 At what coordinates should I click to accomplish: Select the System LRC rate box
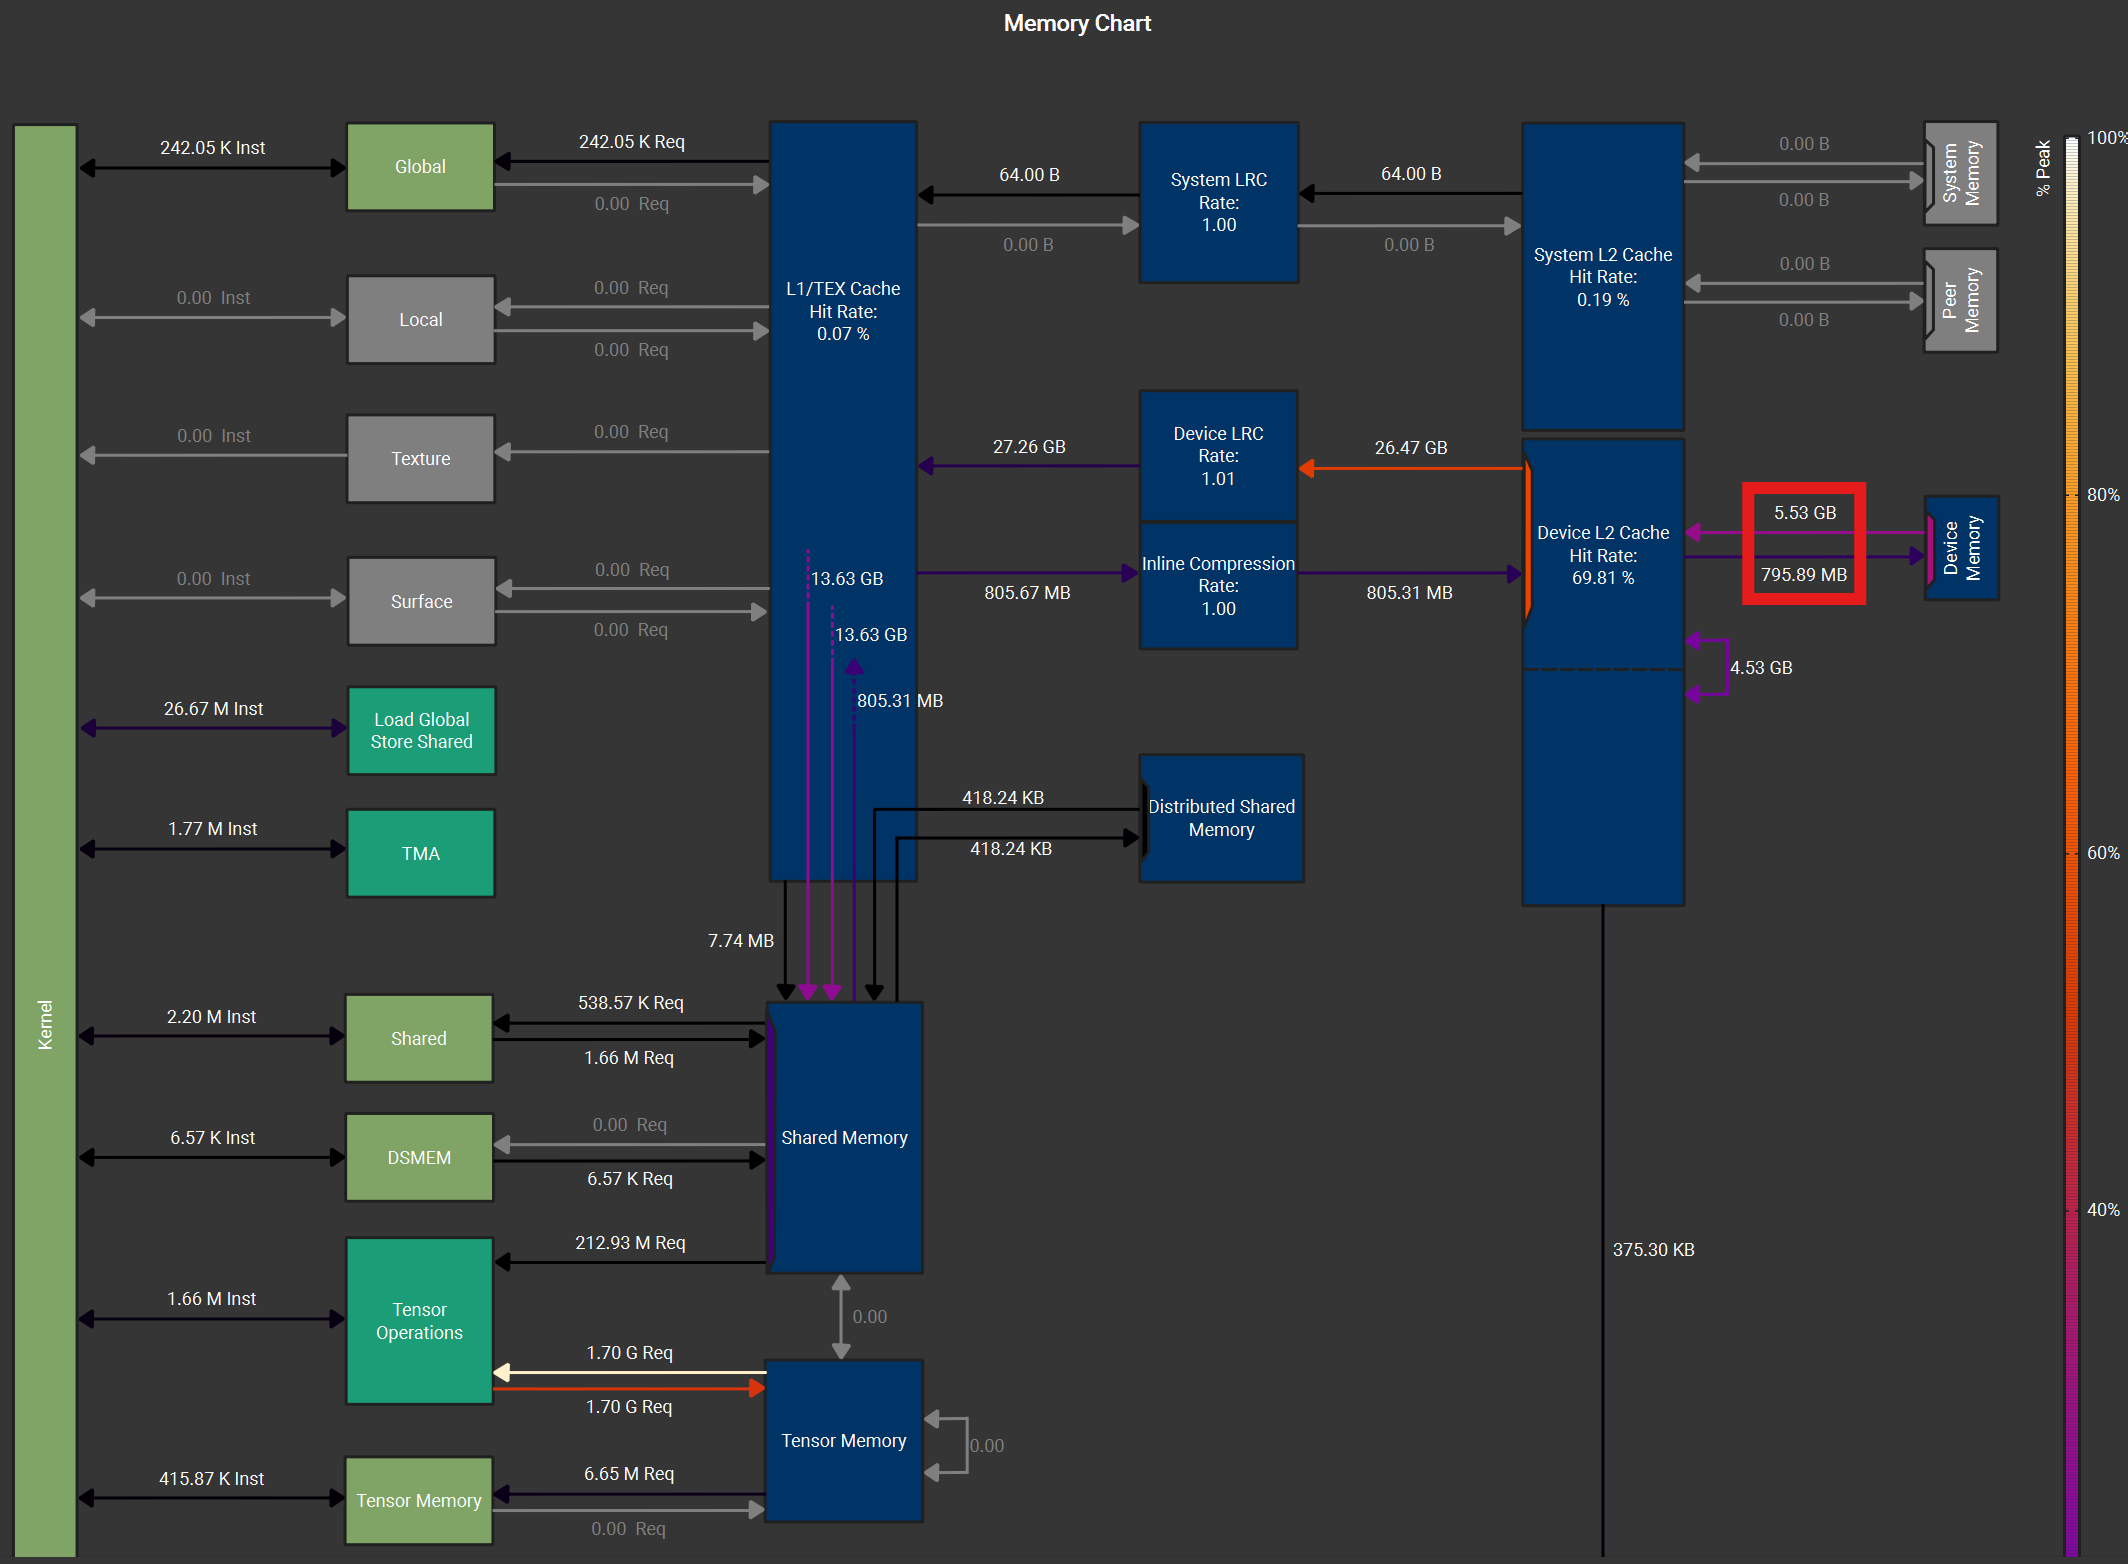1218,203
